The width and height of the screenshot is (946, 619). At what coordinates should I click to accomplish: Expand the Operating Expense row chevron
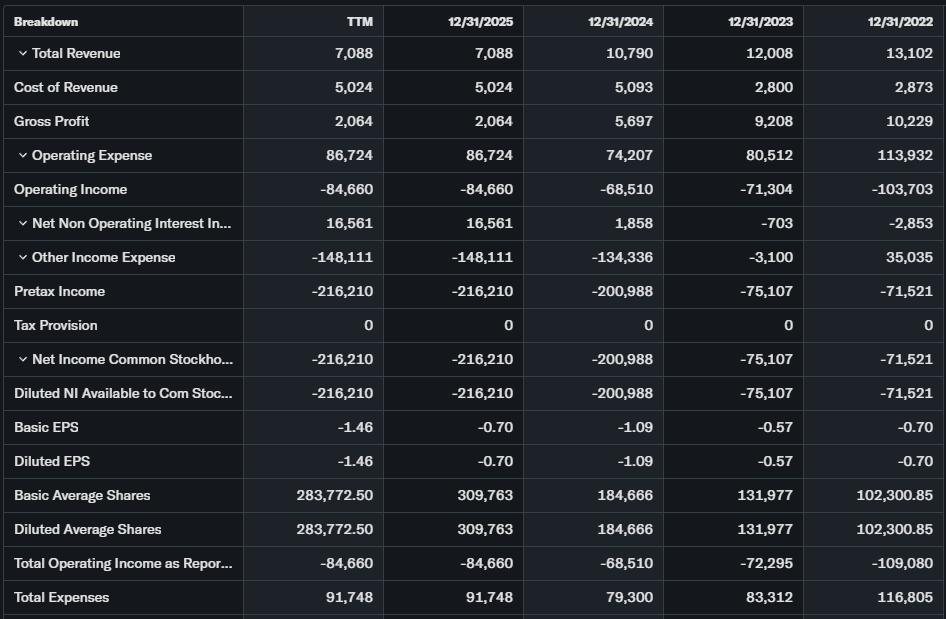22,155
